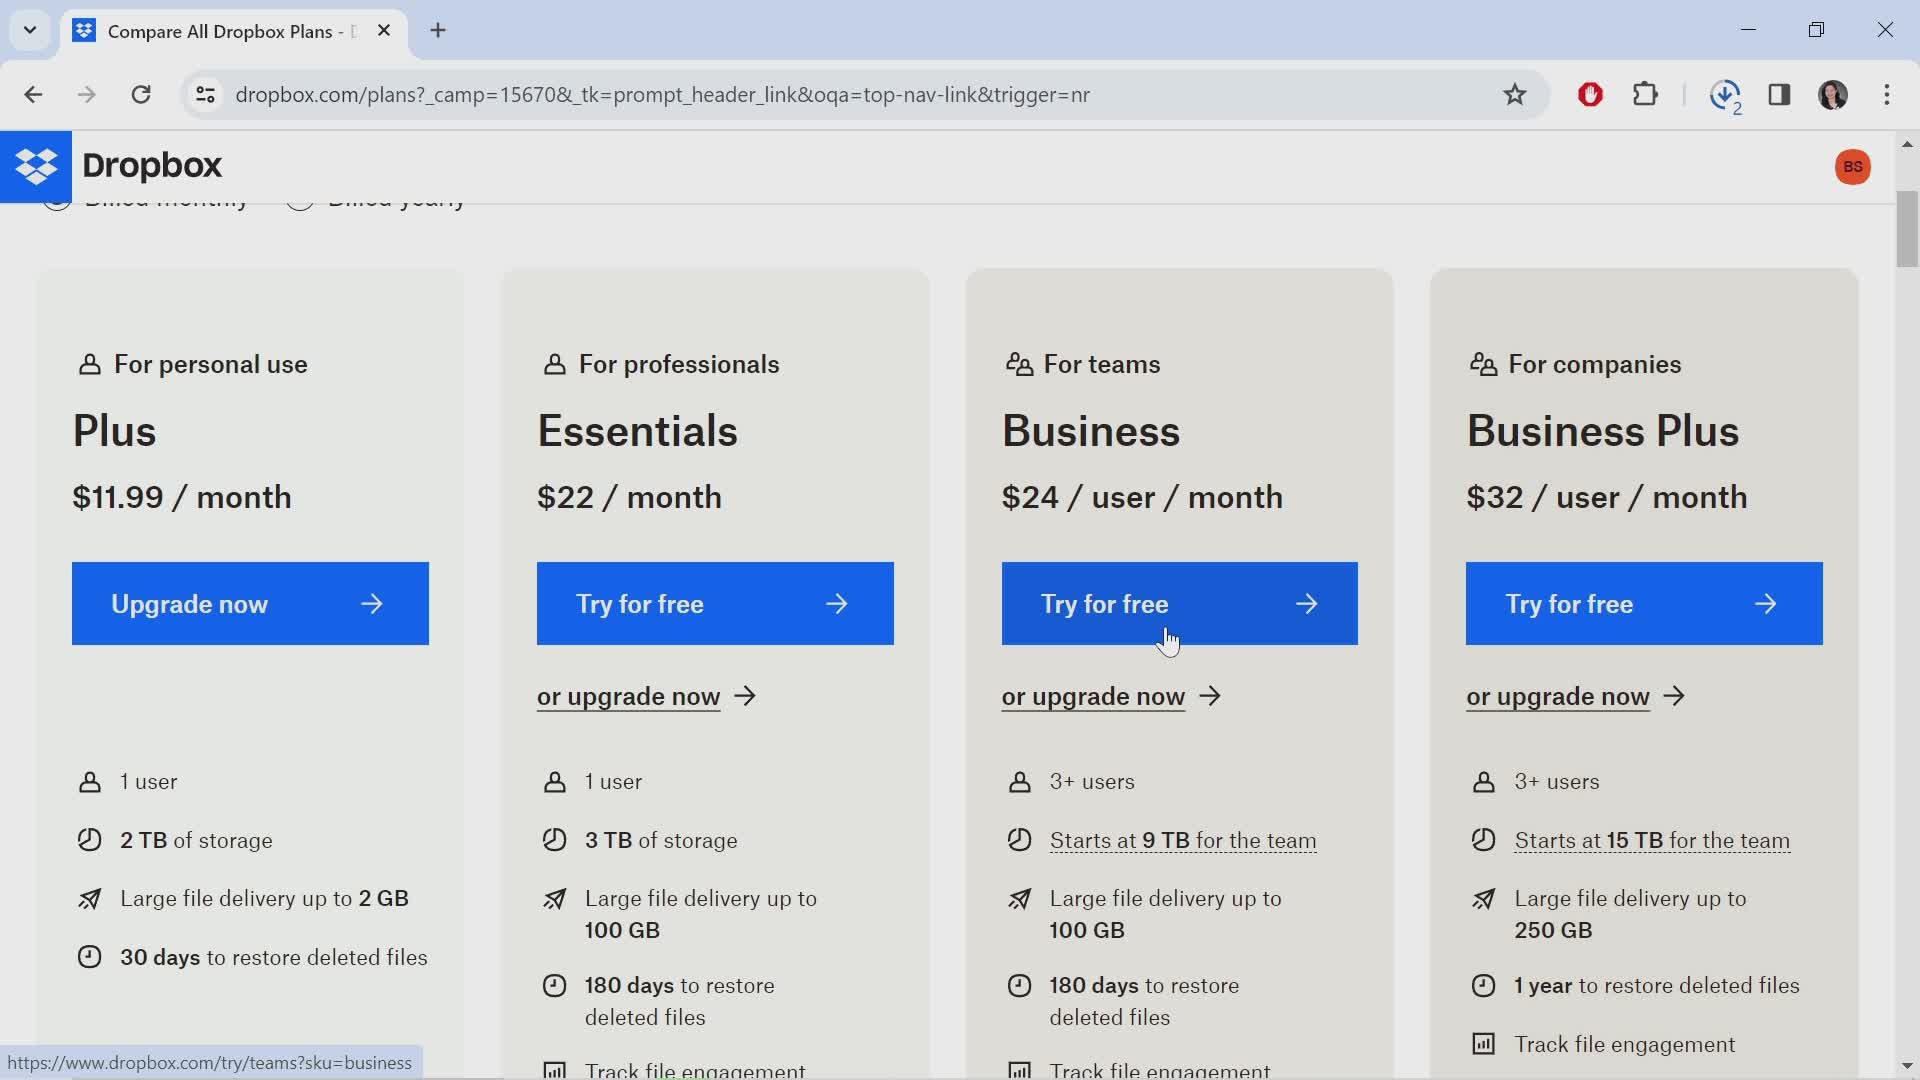1920x1080 pixels.
Task: Click the Dropbox wordmark text
Action: pos(152,165)
